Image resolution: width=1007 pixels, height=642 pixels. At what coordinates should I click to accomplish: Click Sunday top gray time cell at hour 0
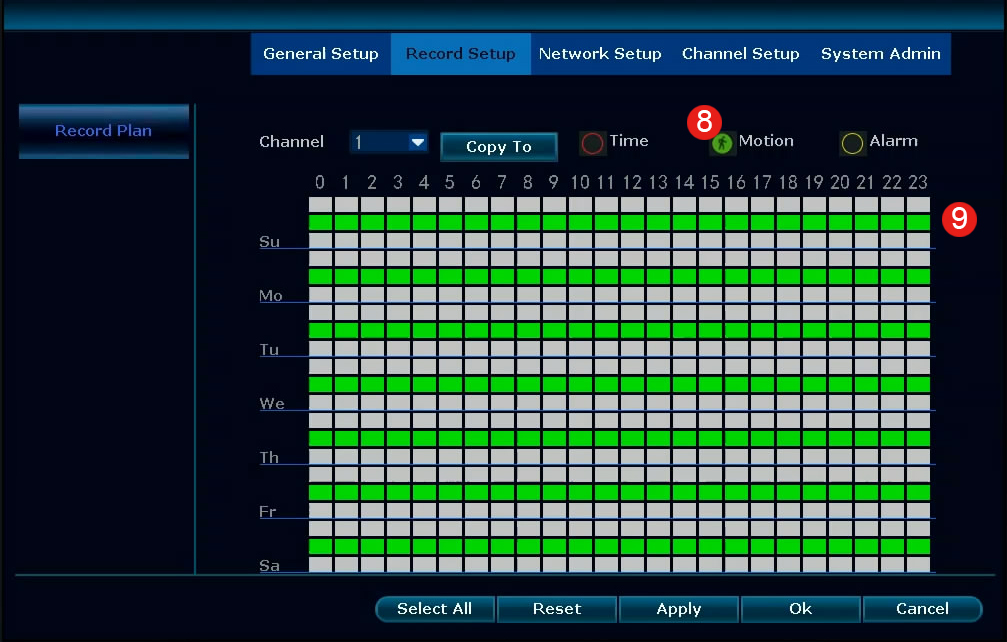(320, 205)
